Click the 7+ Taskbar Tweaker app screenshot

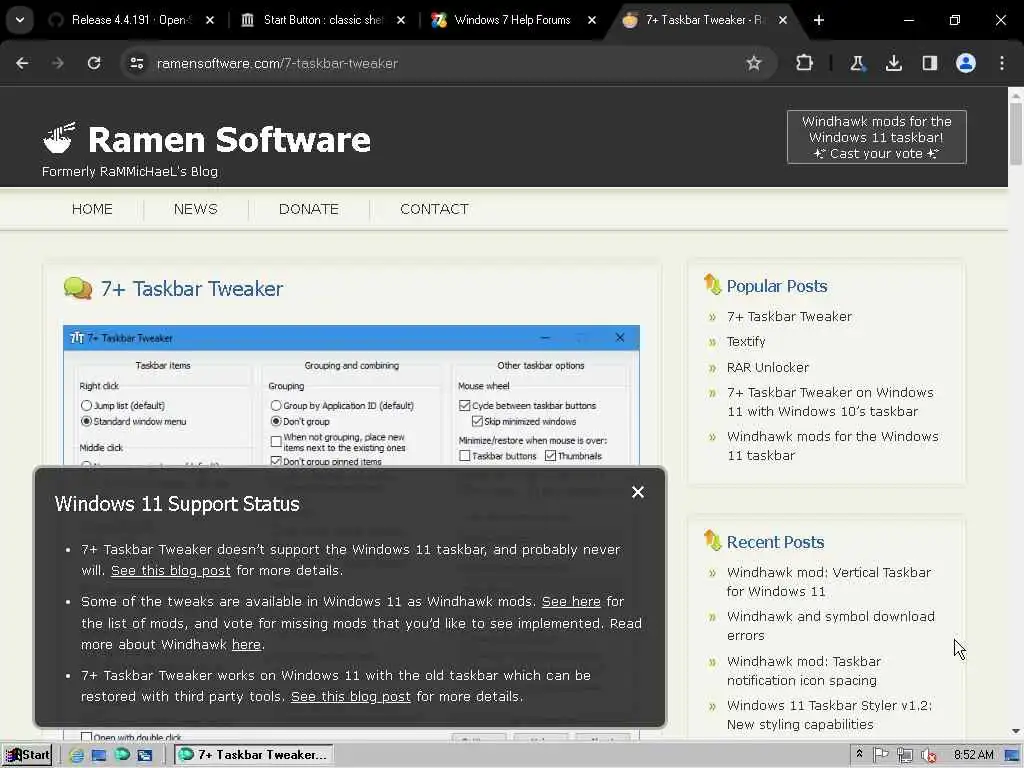(351, 396)
